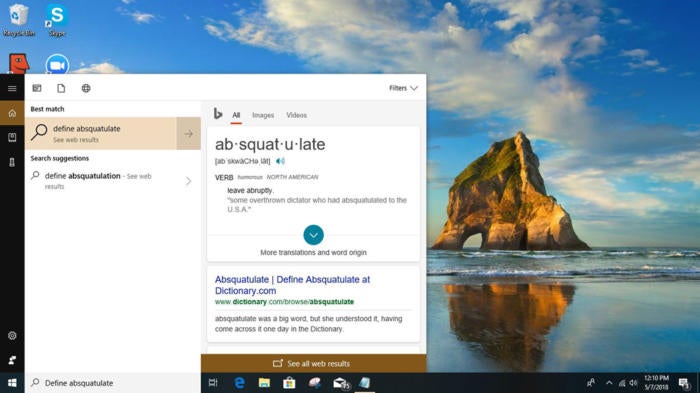
Task: Open the Feedback icon in Cortana sidebar
Action: (x=12, y=360)
